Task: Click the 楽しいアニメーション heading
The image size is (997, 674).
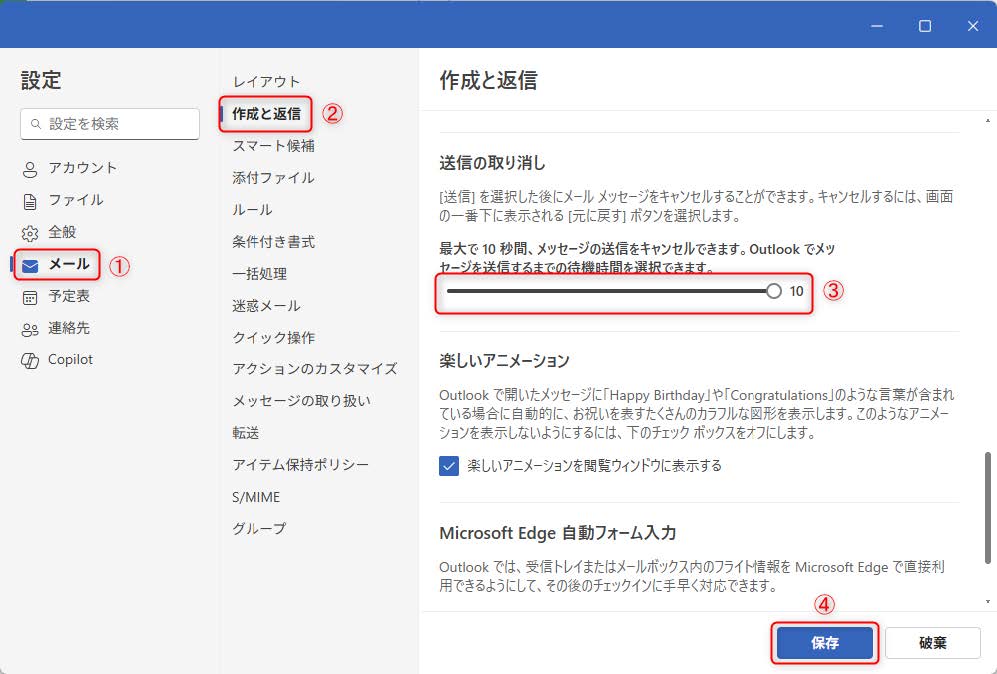Action: tap(504, 361)
